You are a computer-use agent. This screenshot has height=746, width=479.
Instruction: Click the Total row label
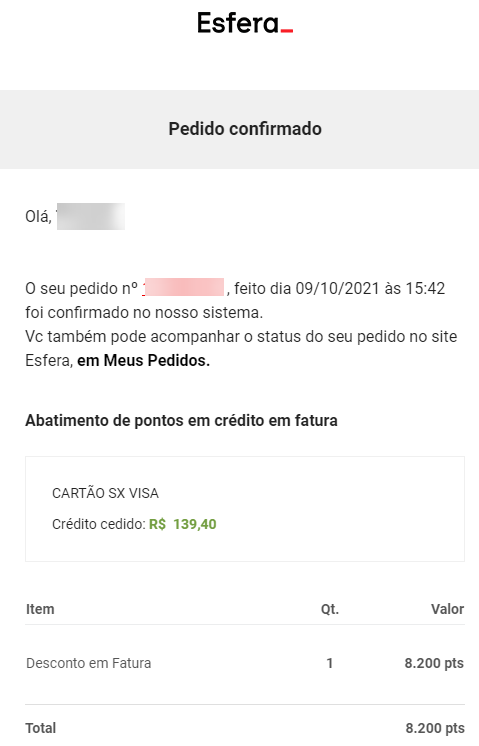[40, 728]
